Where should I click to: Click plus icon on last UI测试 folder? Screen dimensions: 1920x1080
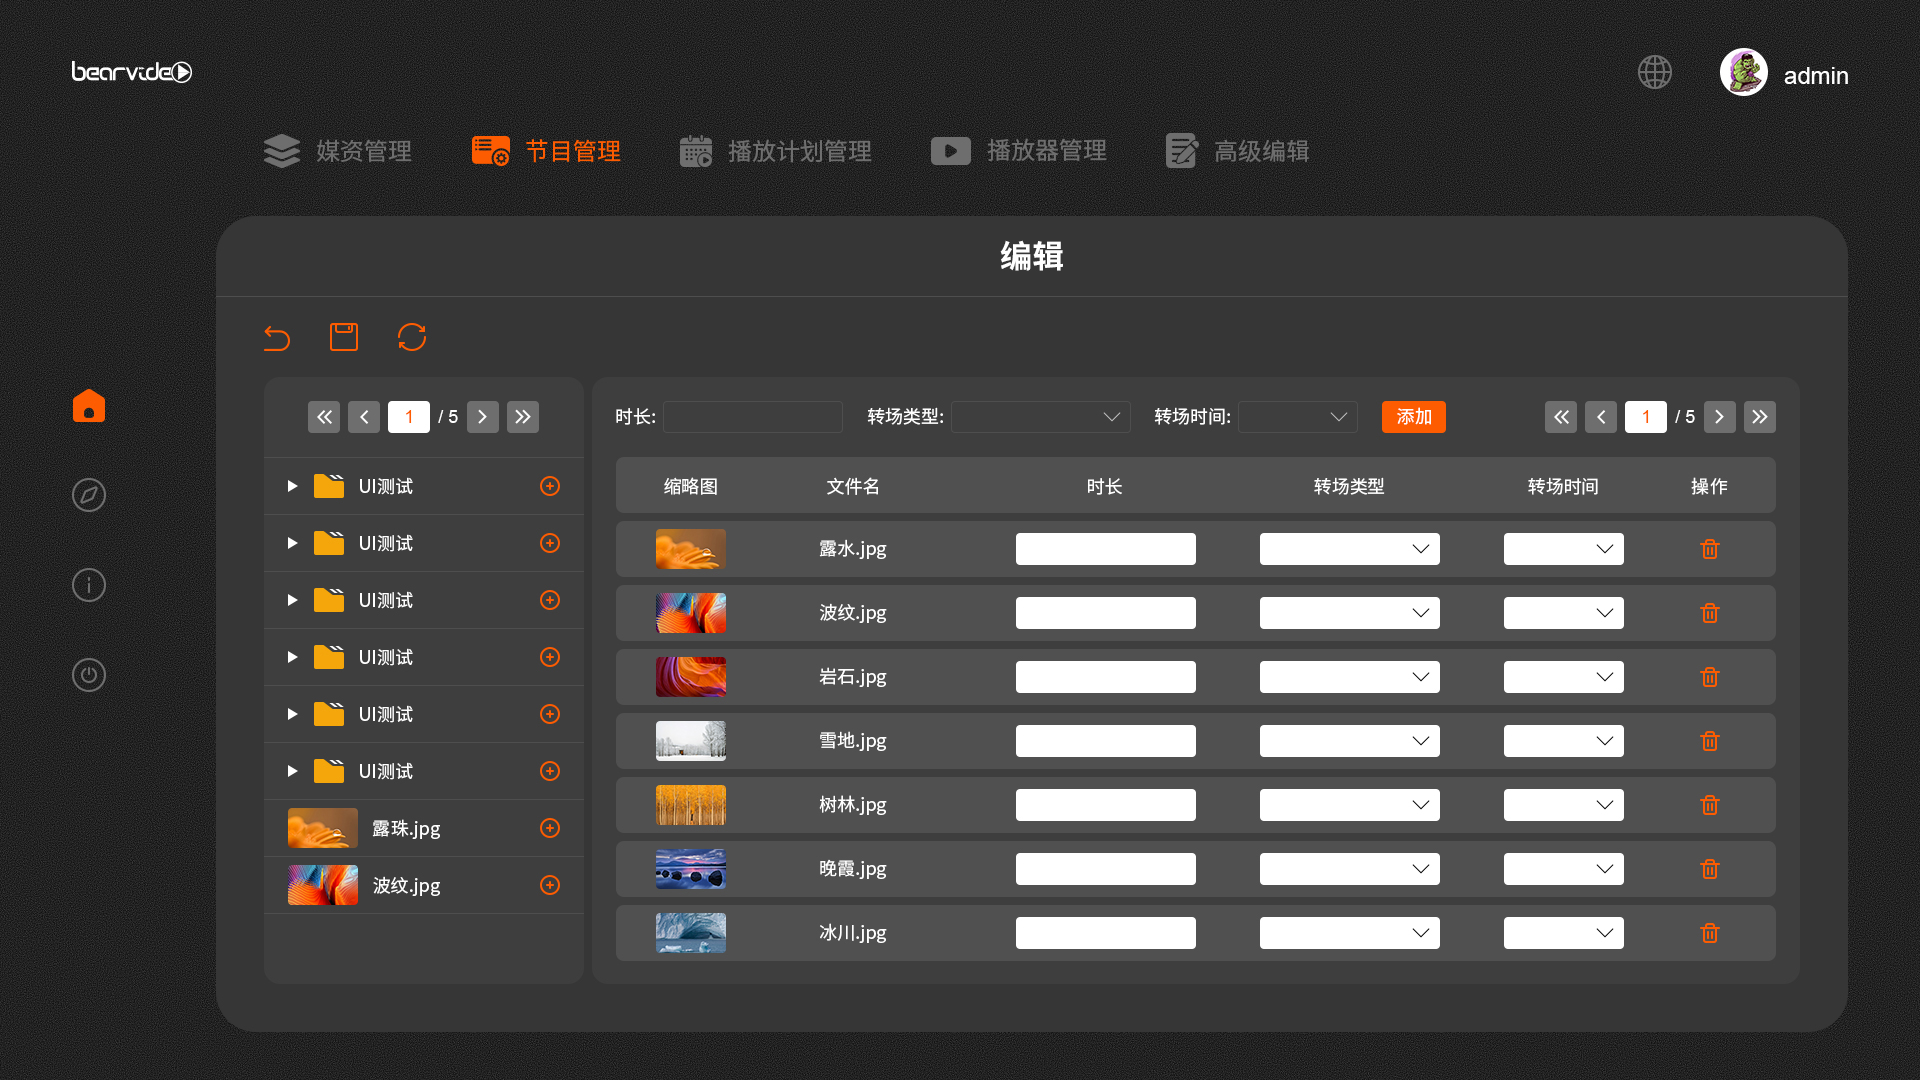pyautogui.click(x=550, y=771)
